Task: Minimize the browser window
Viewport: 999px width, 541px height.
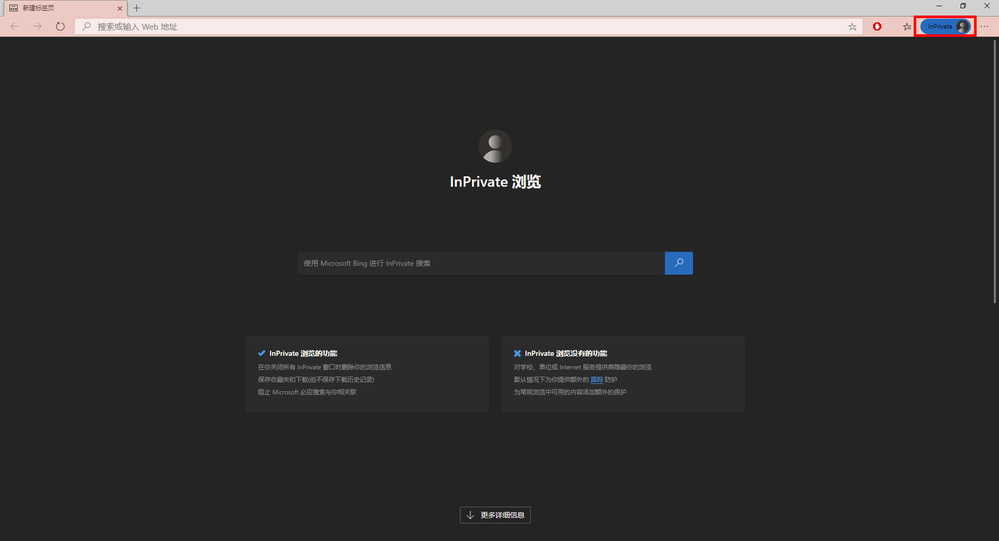Action: 938,6
